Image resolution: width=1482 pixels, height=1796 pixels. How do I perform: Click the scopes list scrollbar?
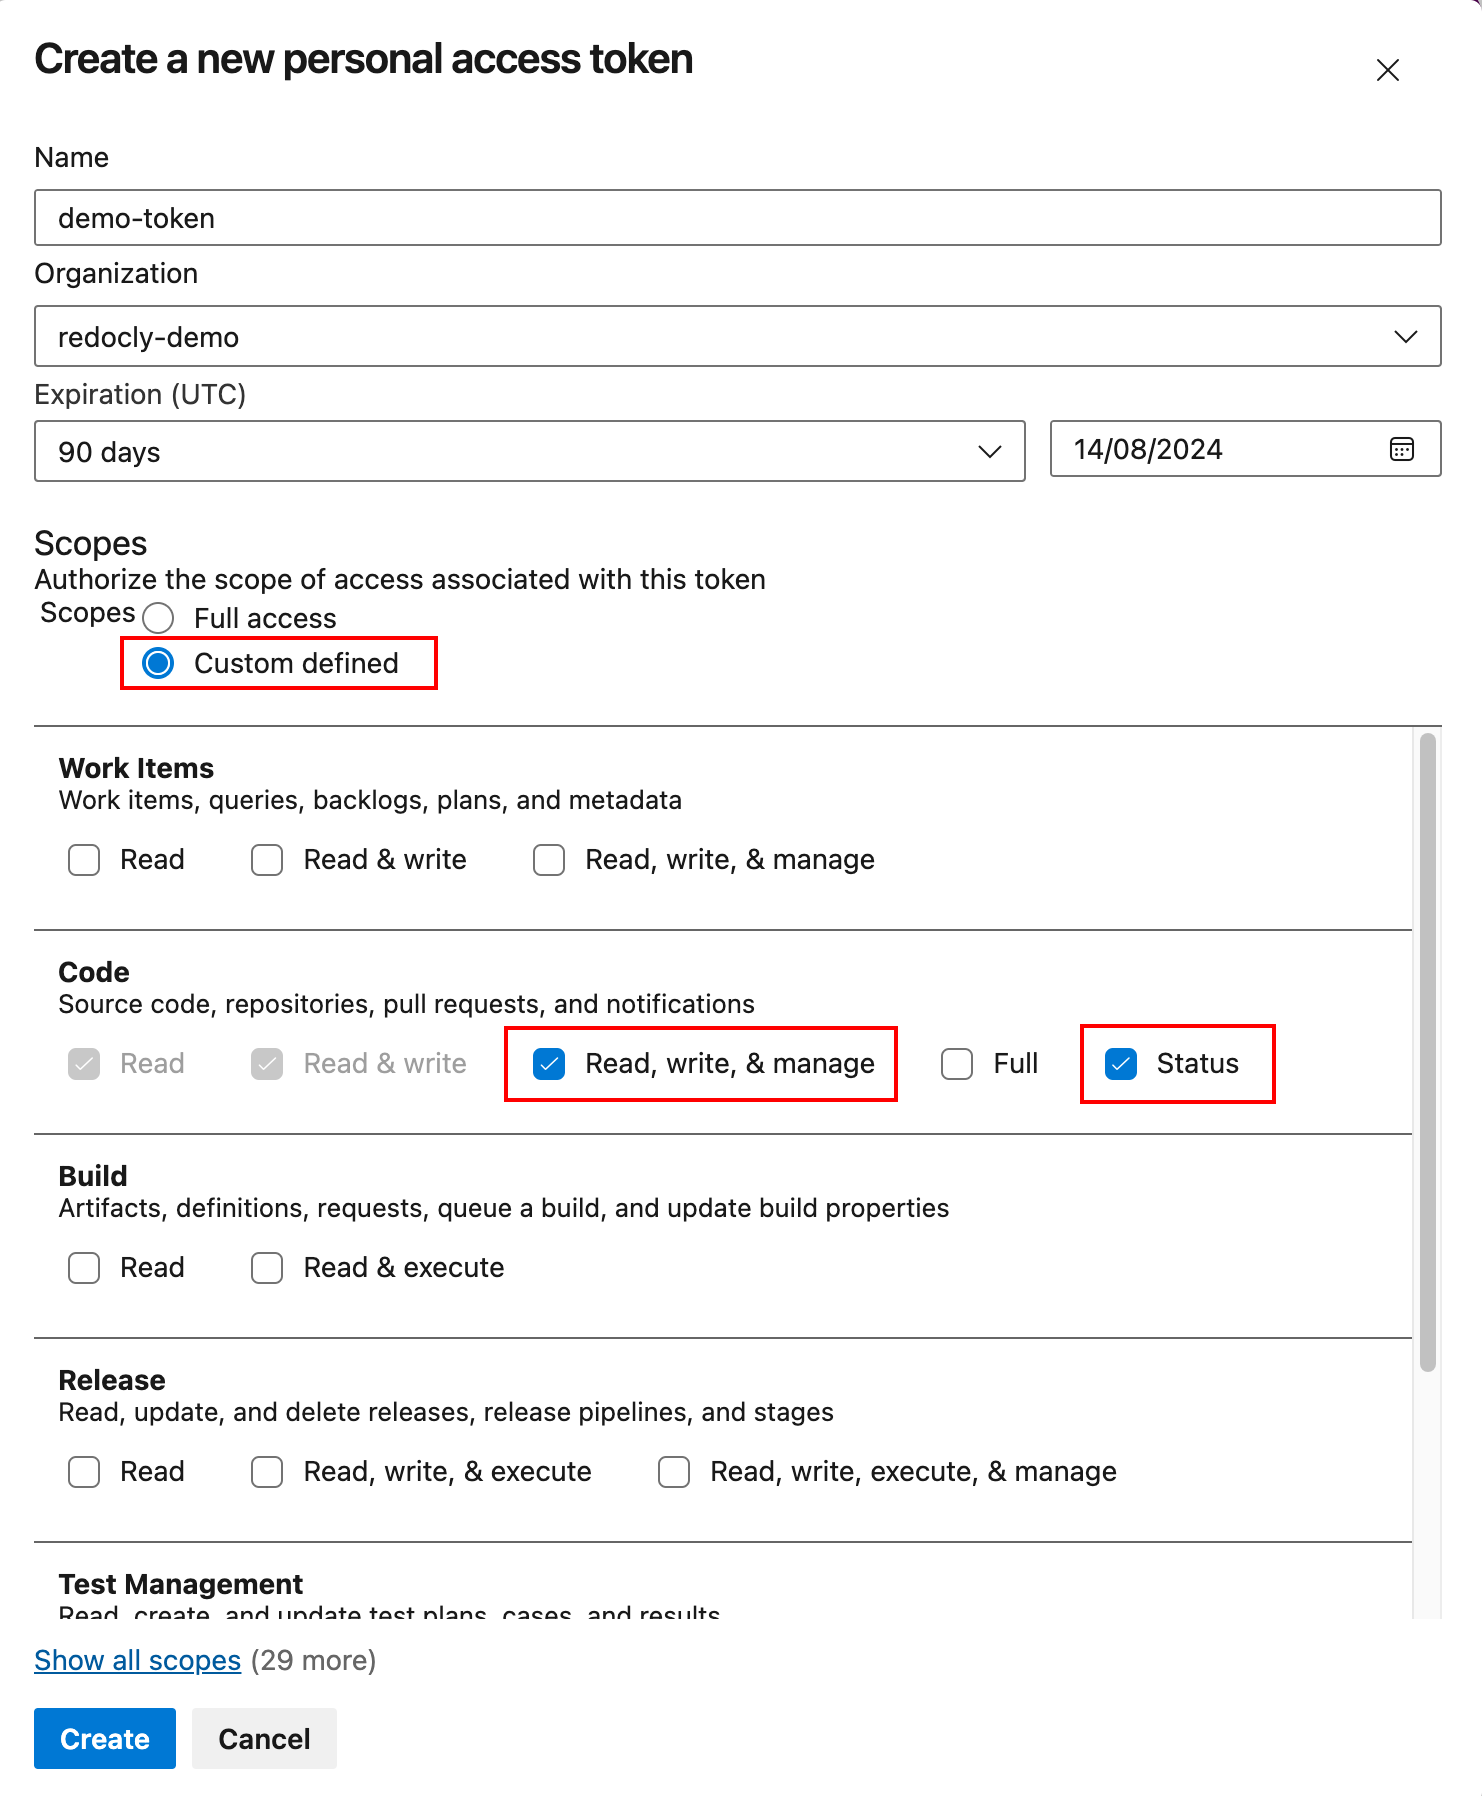click(1428, 1052)
